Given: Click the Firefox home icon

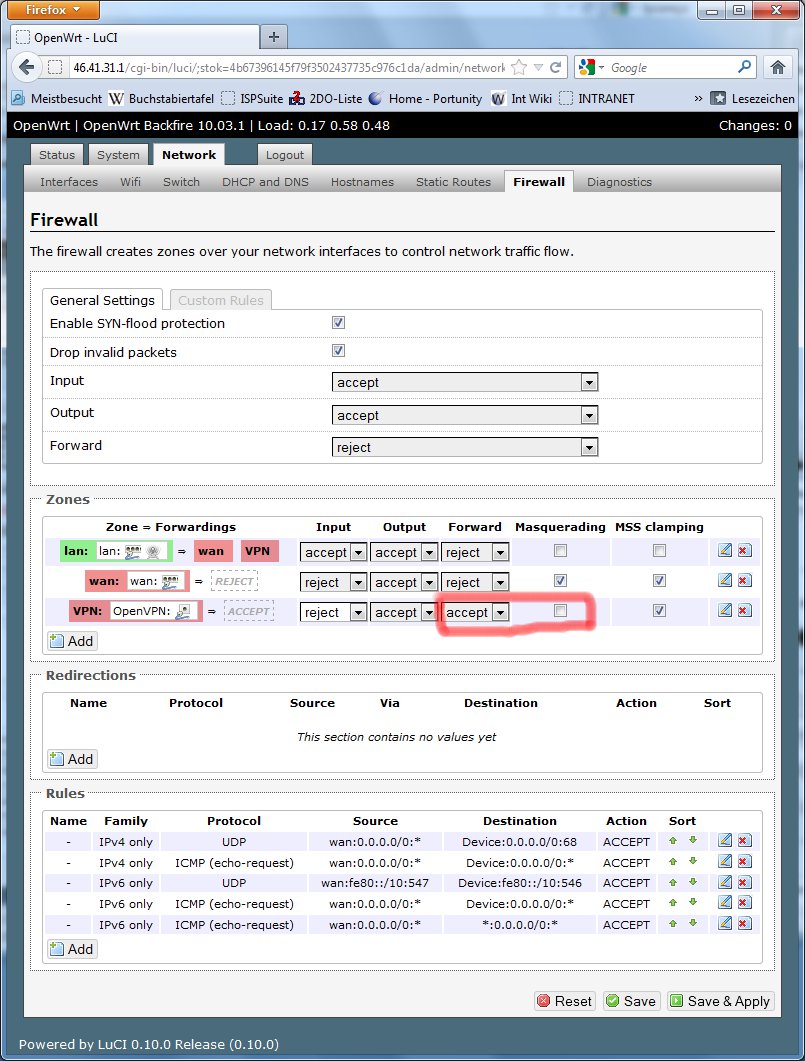Looking at the screenshot, I should click(x=777, y=67).
